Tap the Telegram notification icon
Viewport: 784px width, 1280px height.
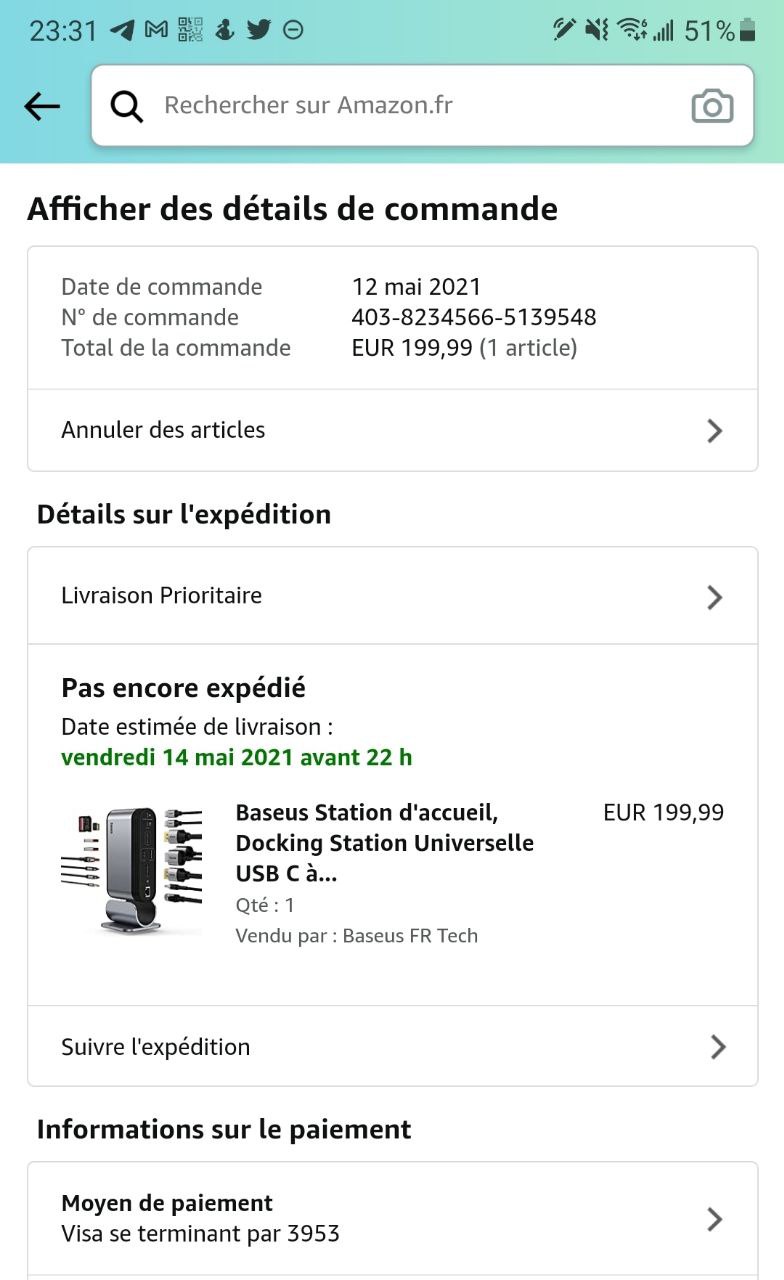pos(122,30)
